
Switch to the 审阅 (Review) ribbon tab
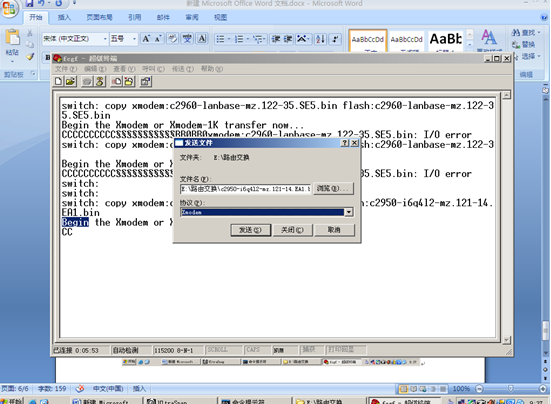(x=192, y=17)
